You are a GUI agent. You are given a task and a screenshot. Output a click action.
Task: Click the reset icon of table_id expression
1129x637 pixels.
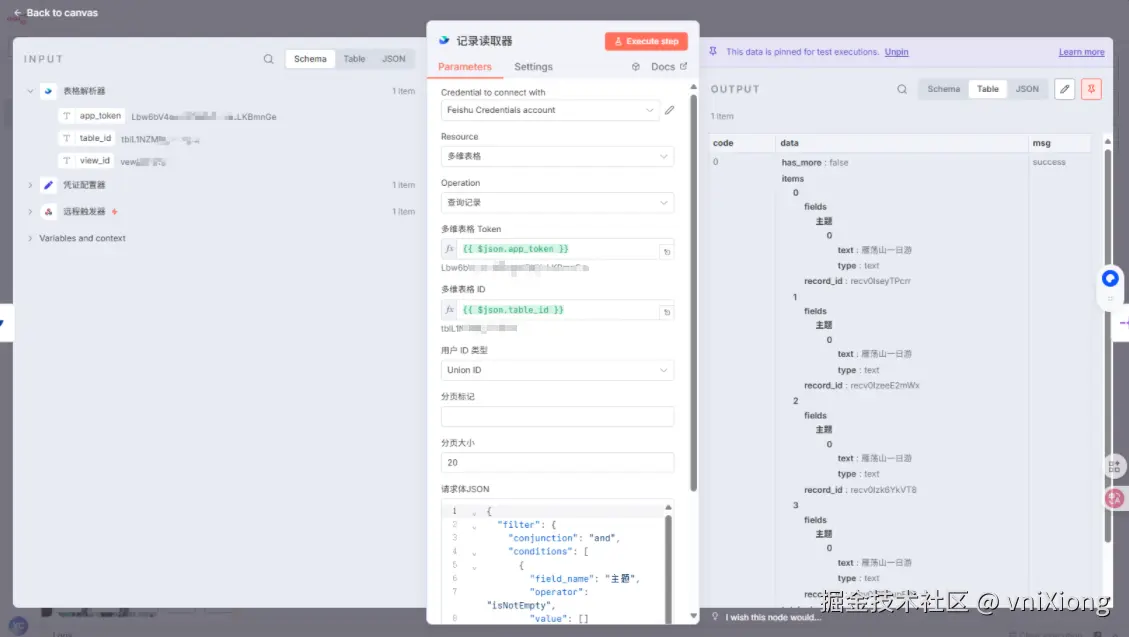point(667,312)
